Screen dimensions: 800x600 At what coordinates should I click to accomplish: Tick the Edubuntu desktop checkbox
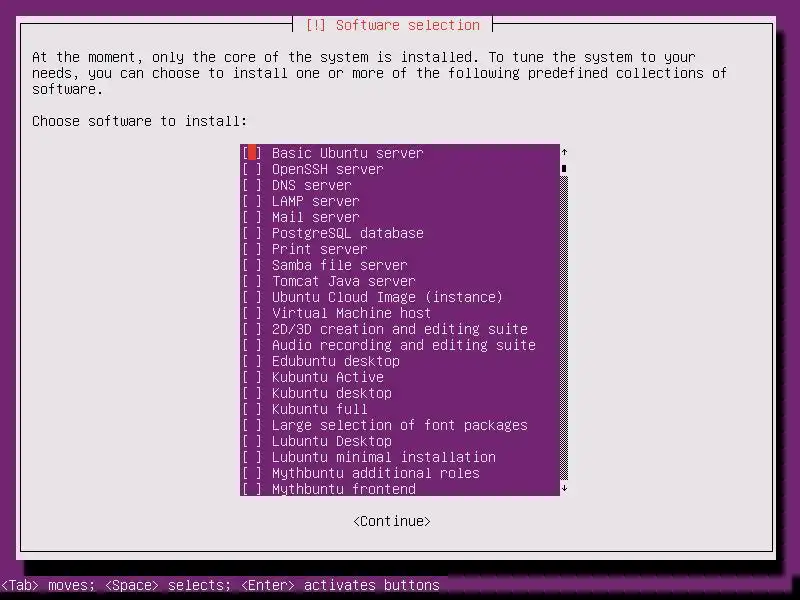(x=252, y=361)
